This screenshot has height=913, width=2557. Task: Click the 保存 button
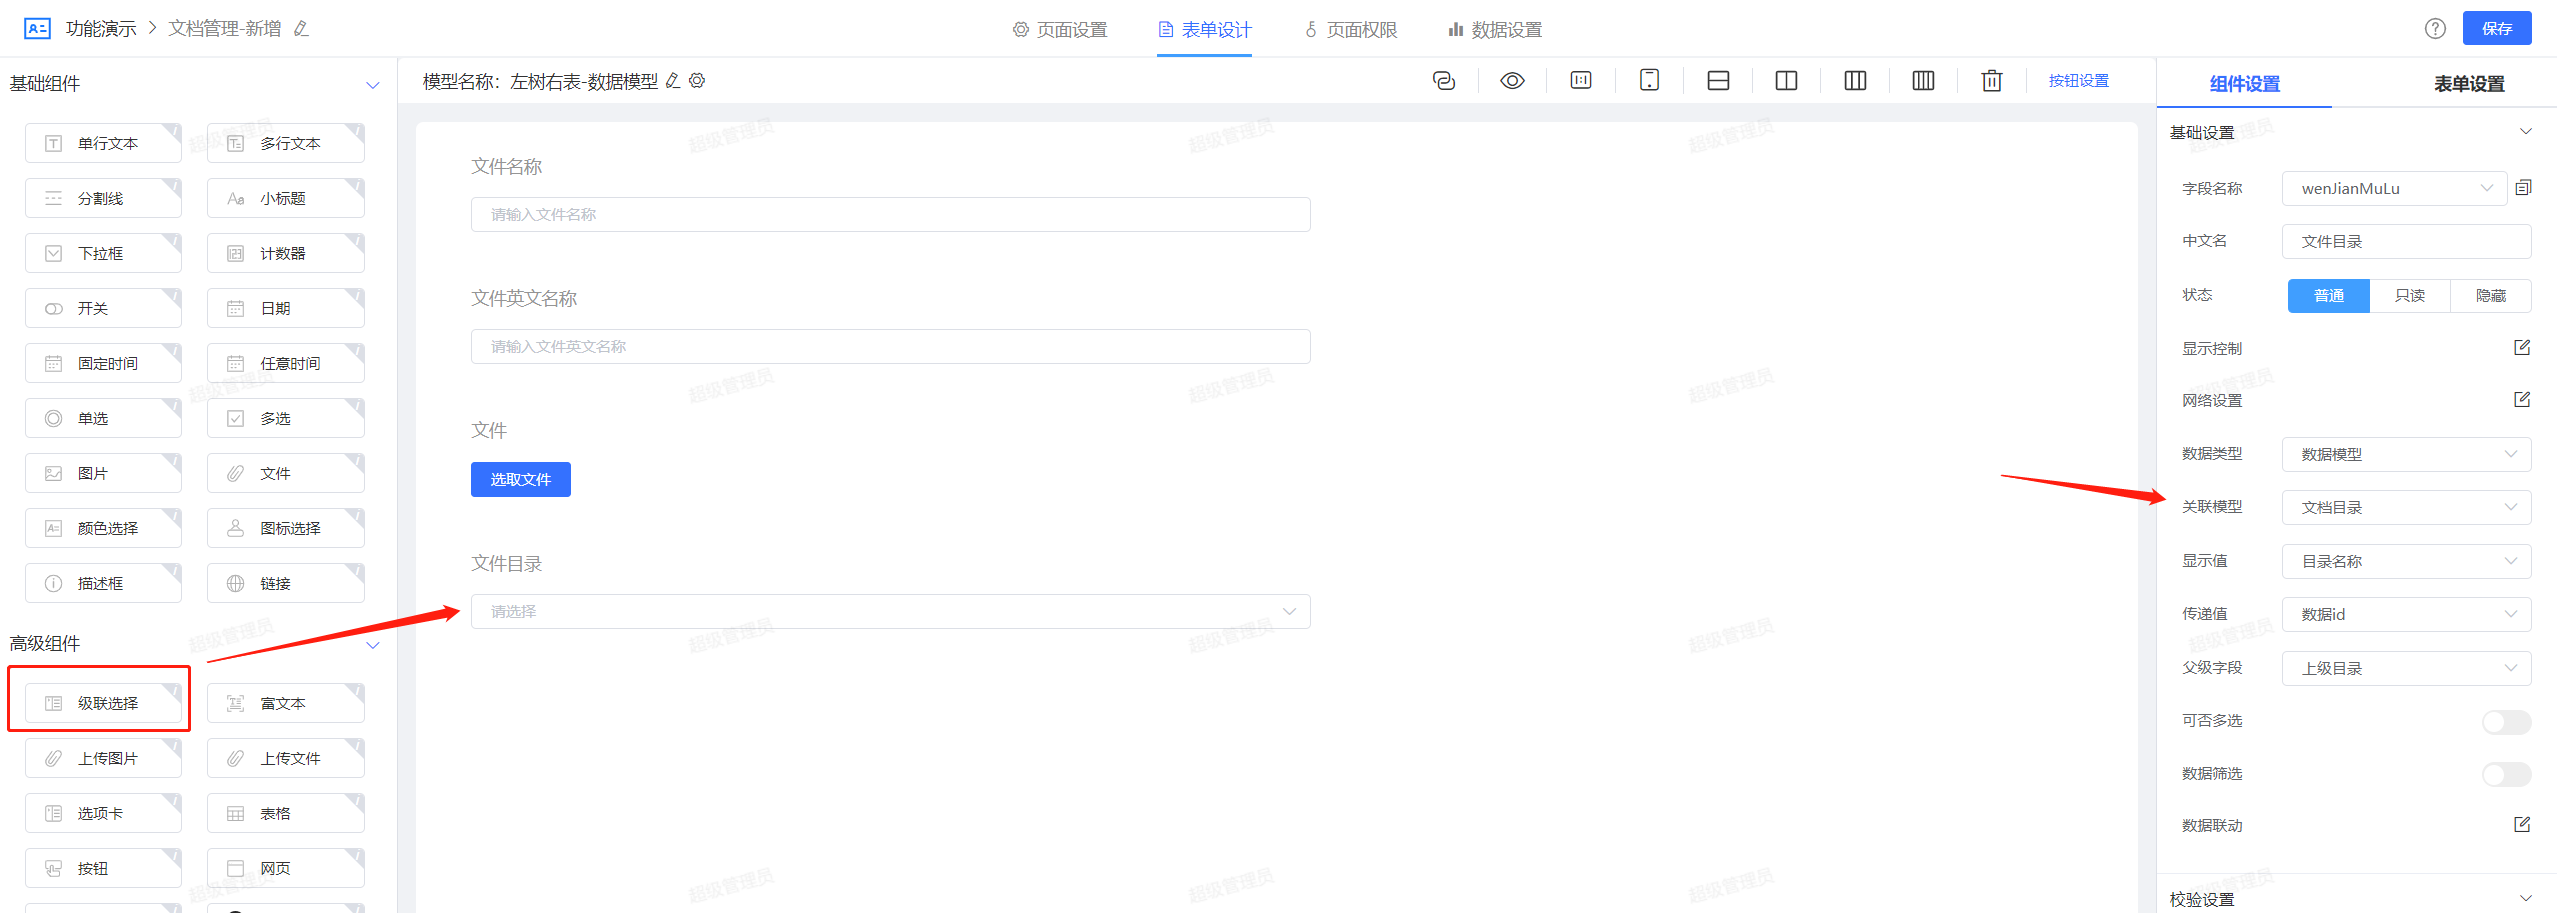point(2496,28)
